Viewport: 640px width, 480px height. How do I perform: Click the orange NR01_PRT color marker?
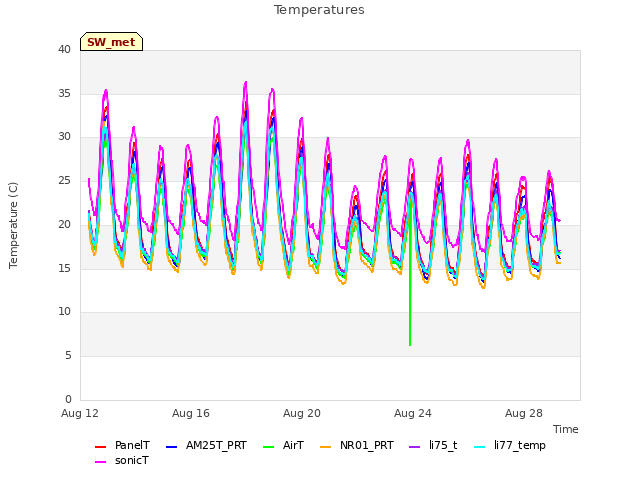pos(326,447)
